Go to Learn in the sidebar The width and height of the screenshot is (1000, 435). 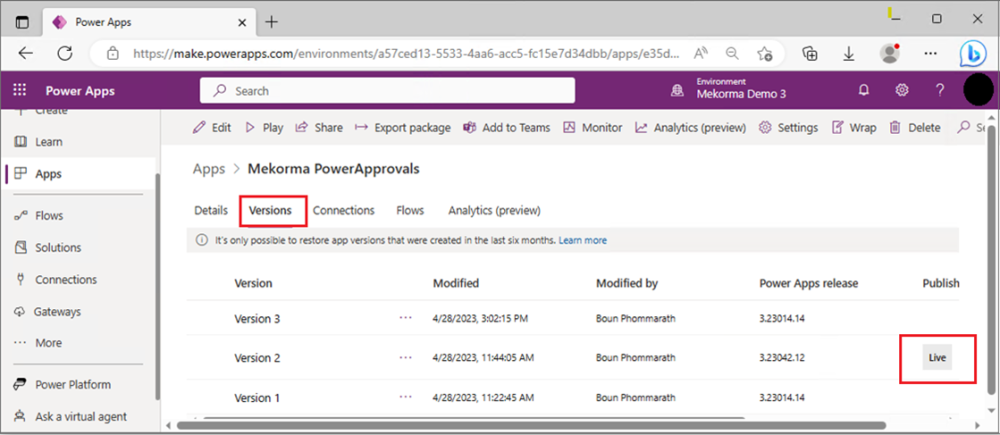click(x=38, y=142)
